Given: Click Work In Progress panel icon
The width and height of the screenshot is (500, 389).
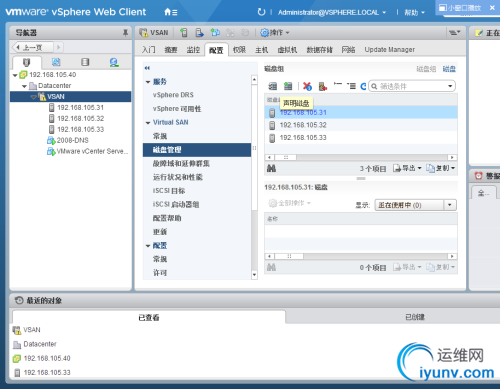Looking at the screenshot, I should point(479,33).
